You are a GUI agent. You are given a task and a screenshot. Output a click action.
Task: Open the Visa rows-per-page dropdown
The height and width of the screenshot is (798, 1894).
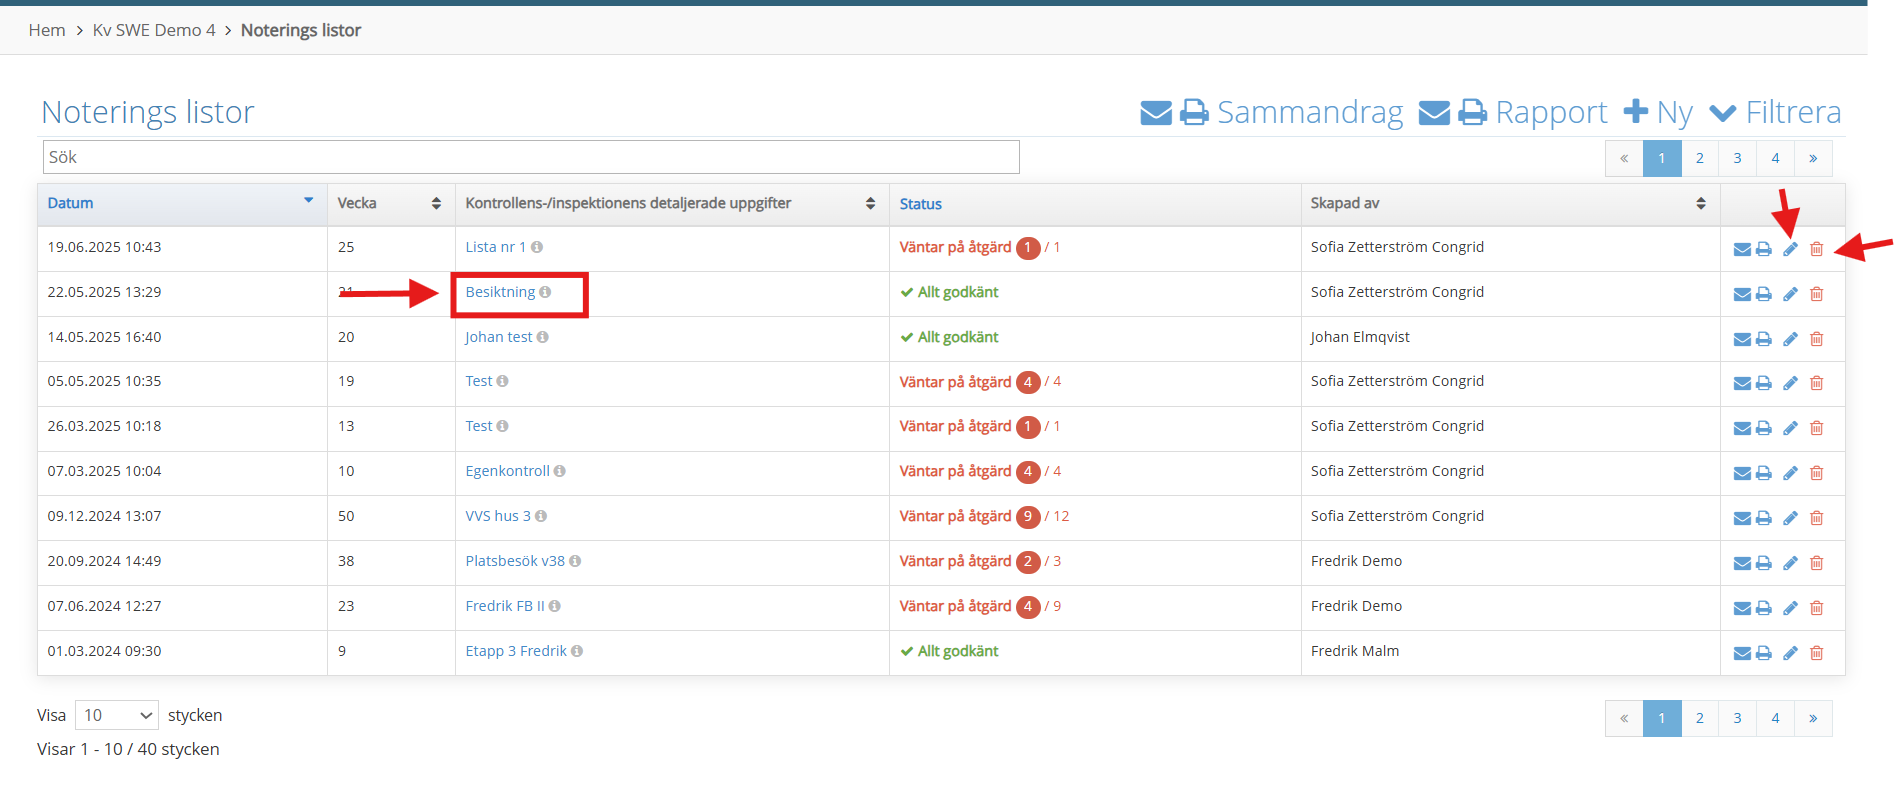coord(117,715)
